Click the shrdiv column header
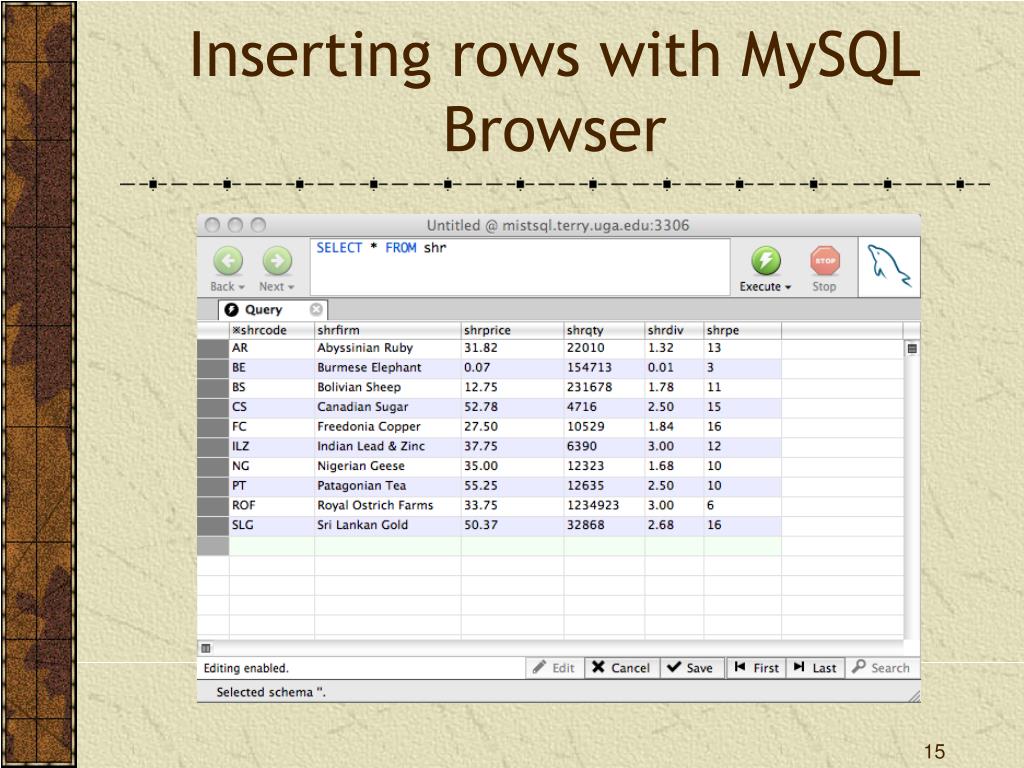 point(675,330)
